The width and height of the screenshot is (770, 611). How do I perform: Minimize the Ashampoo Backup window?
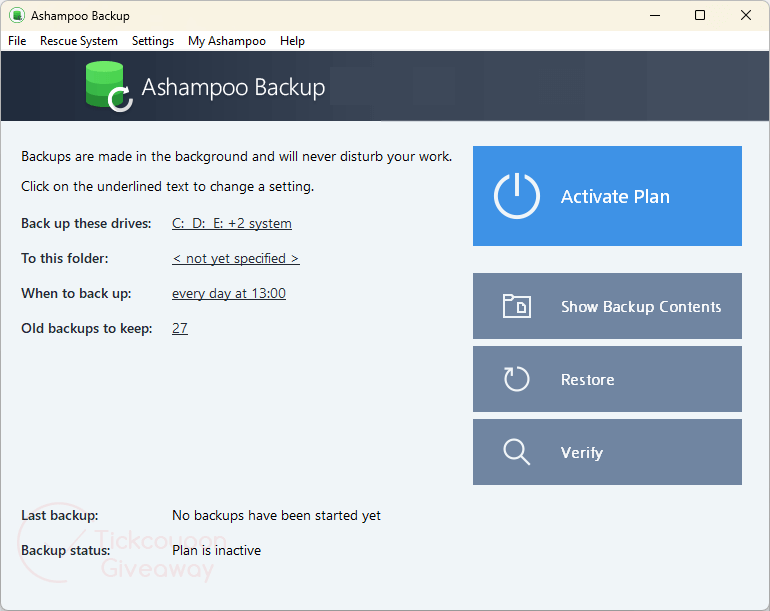tap(655, 16)
